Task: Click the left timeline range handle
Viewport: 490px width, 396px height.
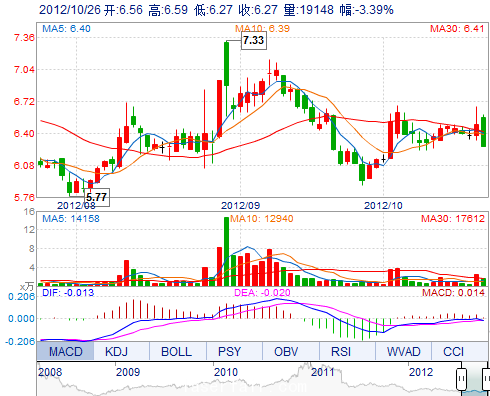Action: tap(461, 379)
